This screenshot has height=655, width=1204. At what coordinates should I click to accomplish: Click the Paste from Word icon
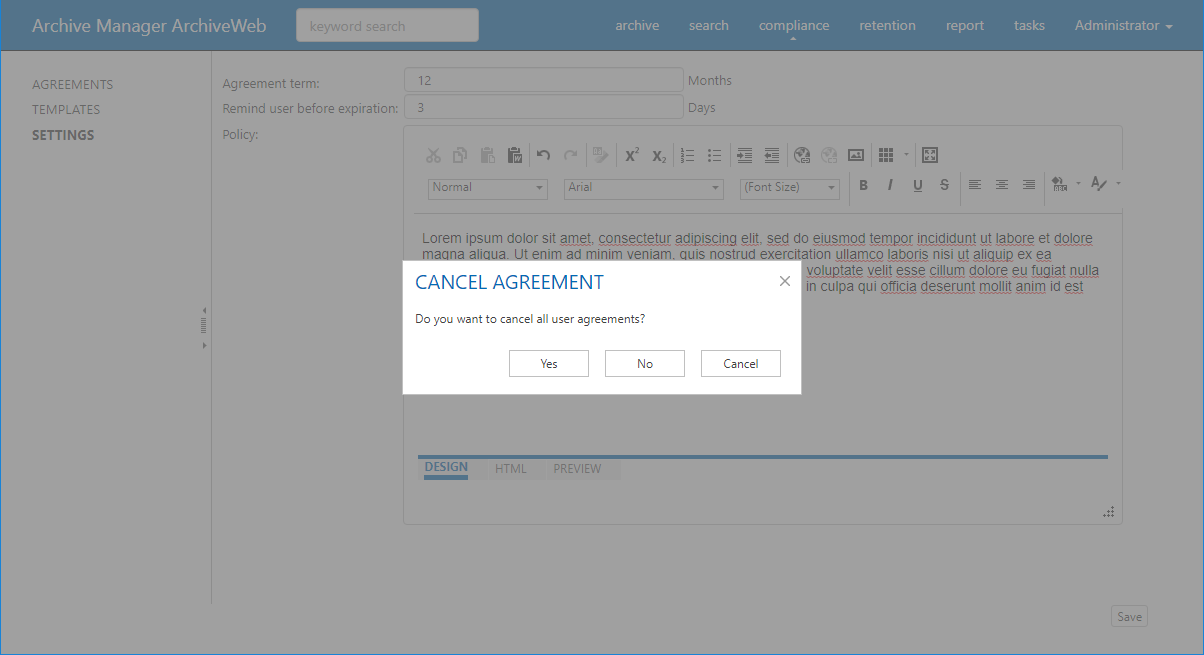click(x=515, y=155)
